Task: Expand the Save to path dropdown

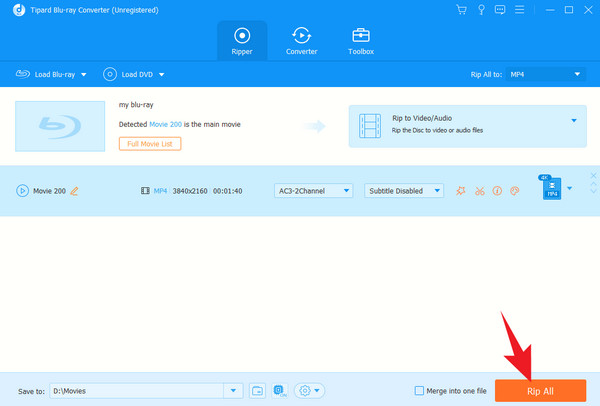Action: 233,391
